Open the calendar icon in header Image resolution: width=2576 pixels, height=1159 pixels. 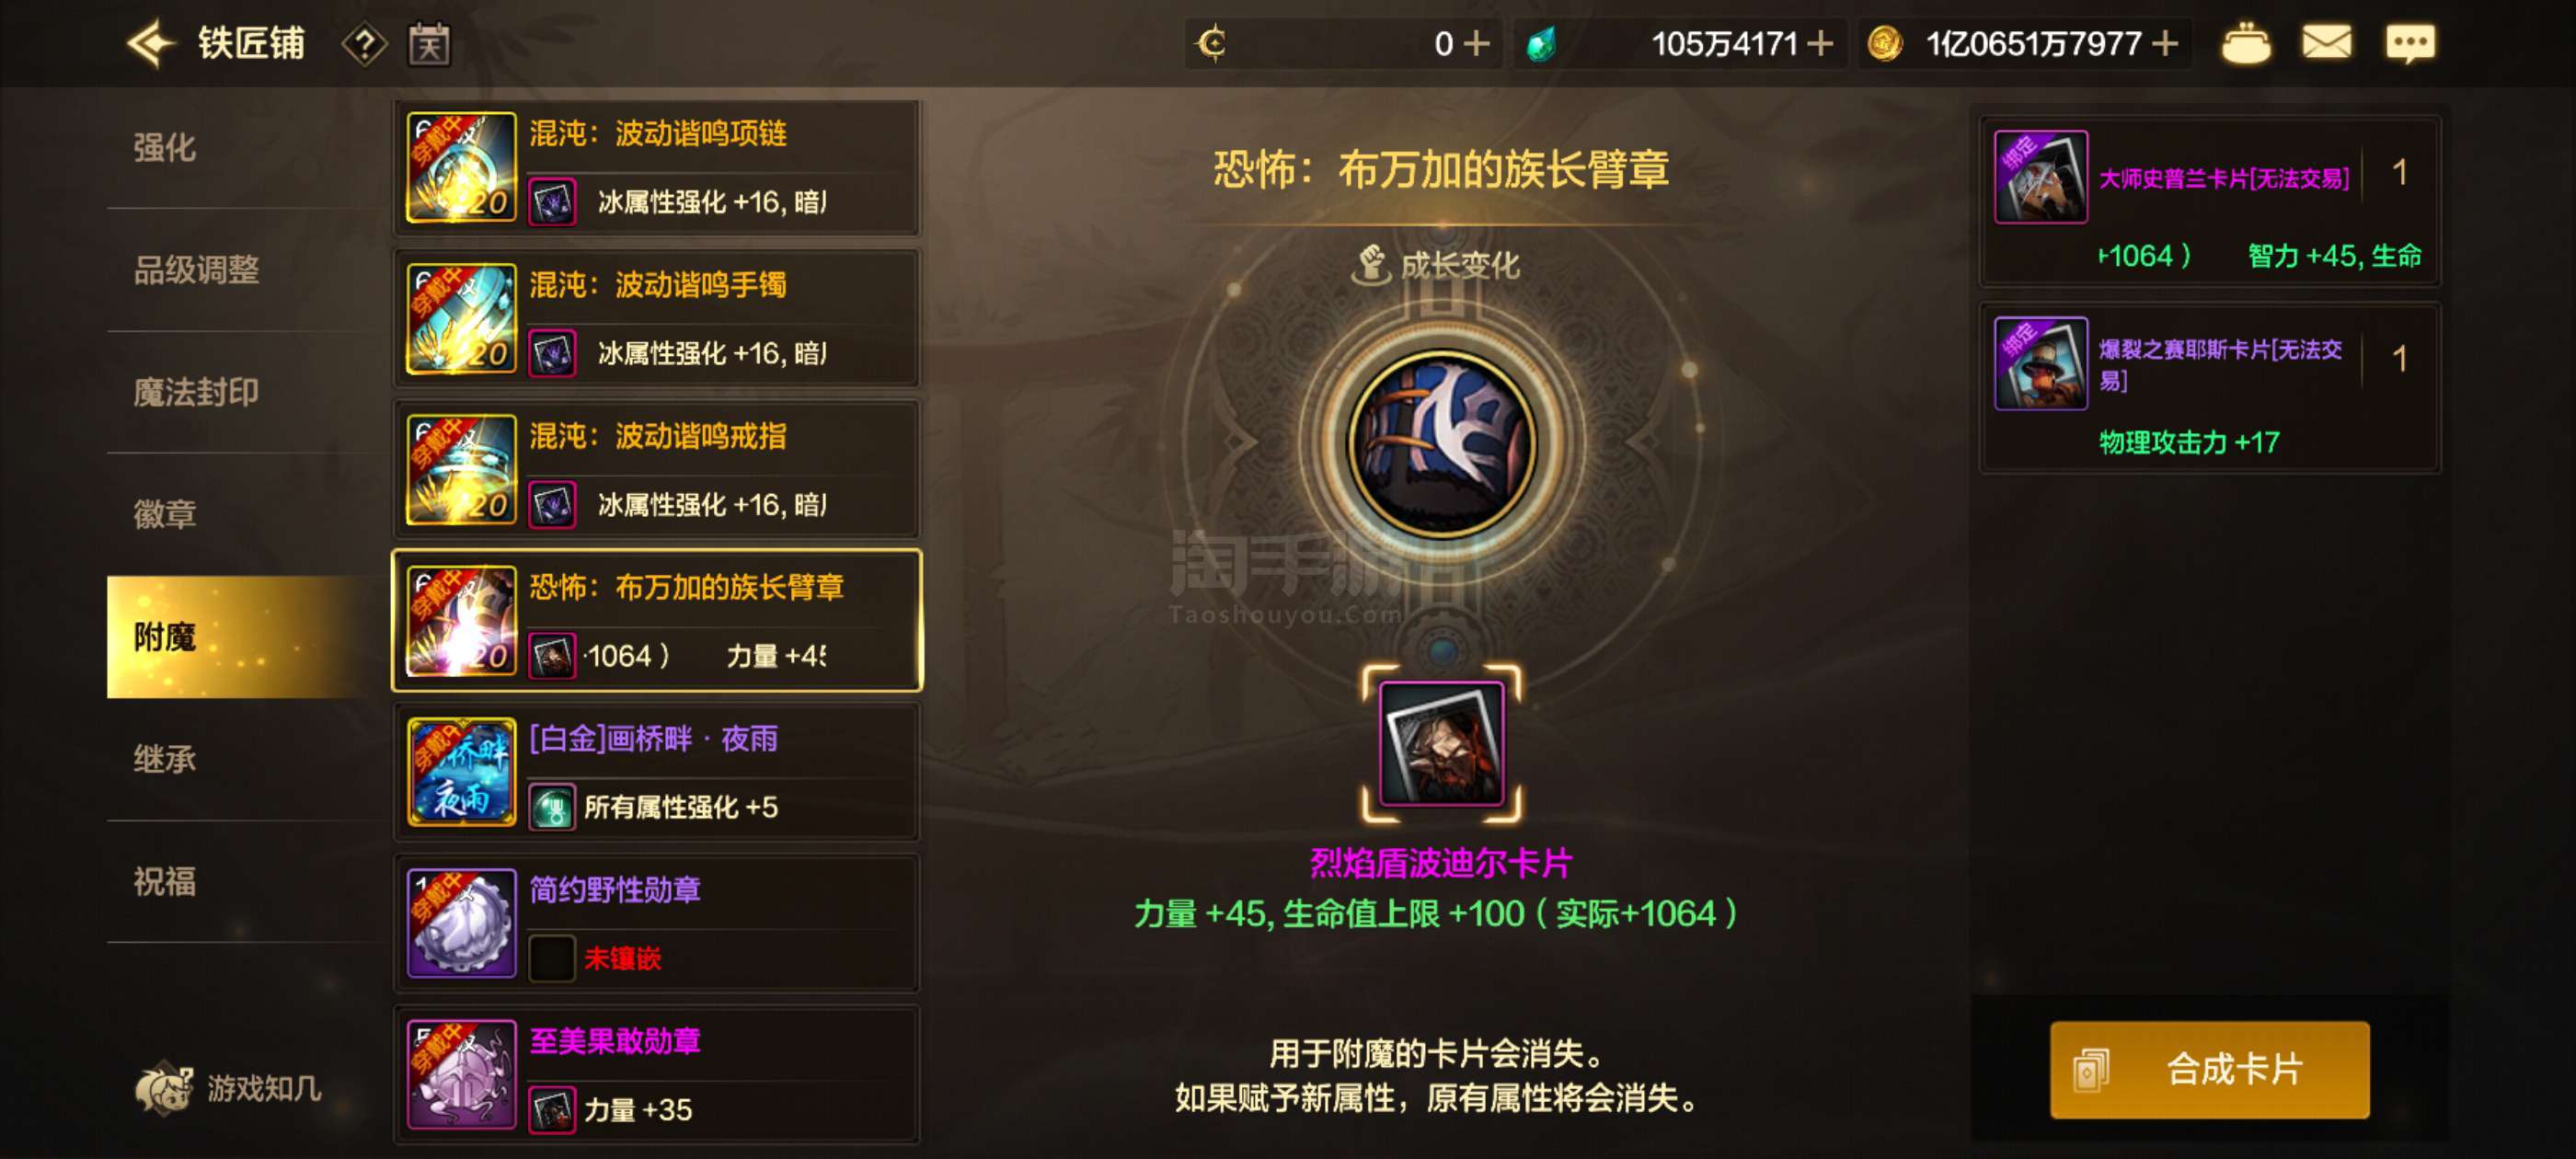pos(429,45)
